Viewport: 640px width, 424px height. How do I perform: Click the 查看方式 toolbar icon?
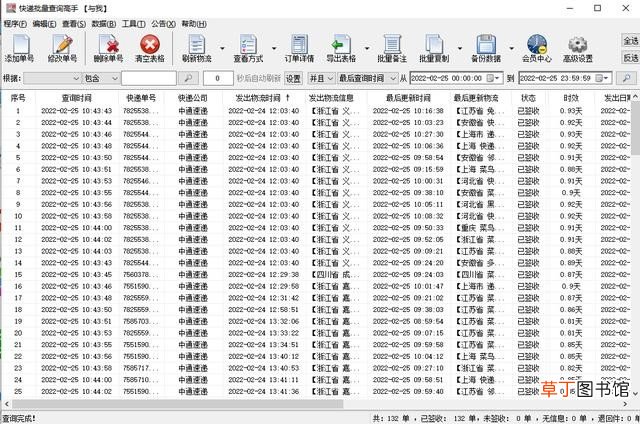(x=248, y=48)
